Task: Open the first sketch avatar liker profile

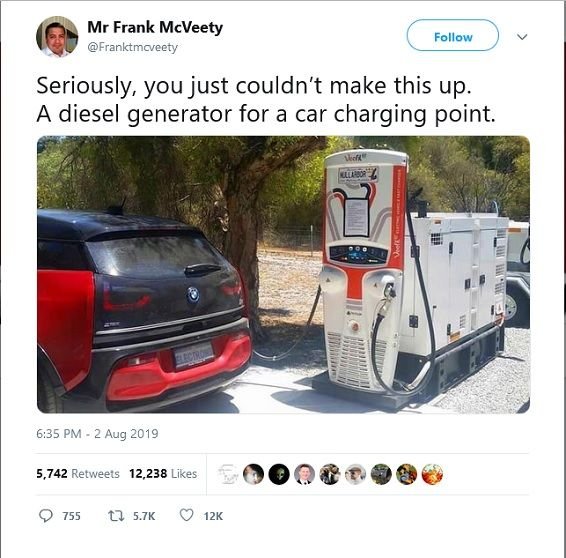Action: (228, 474)
